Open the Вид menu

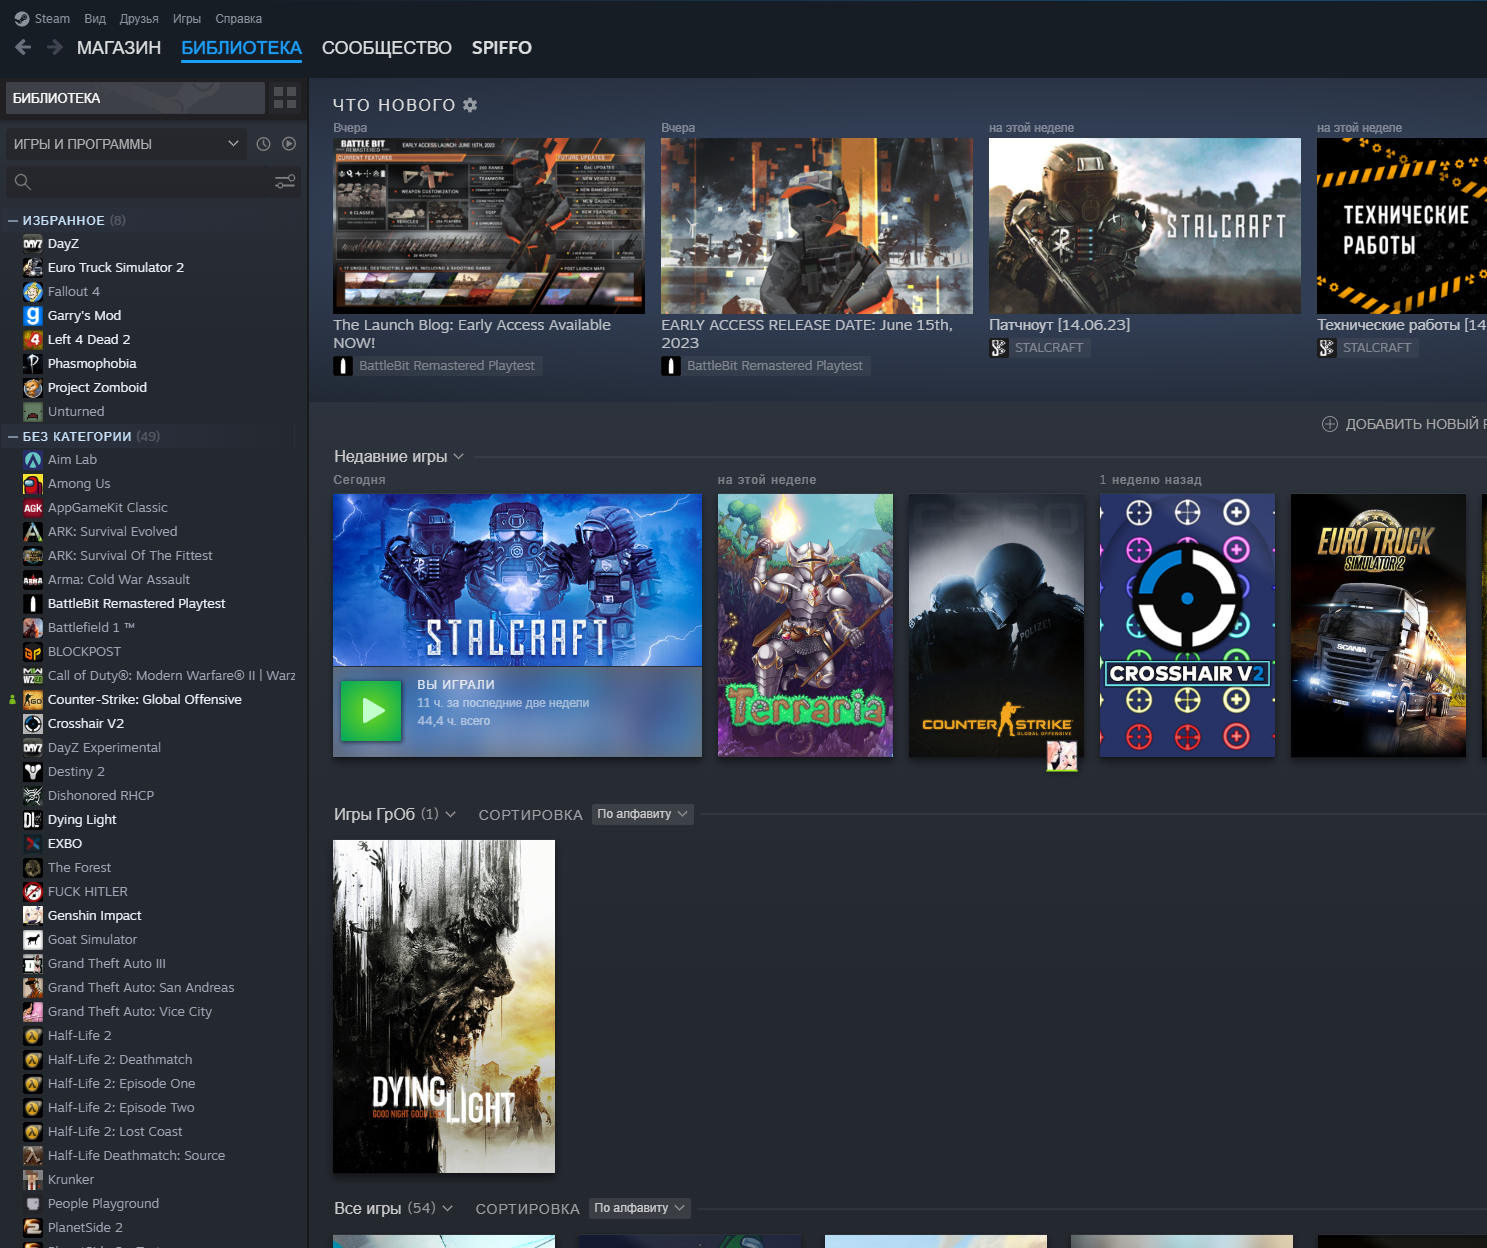[95, 19]
